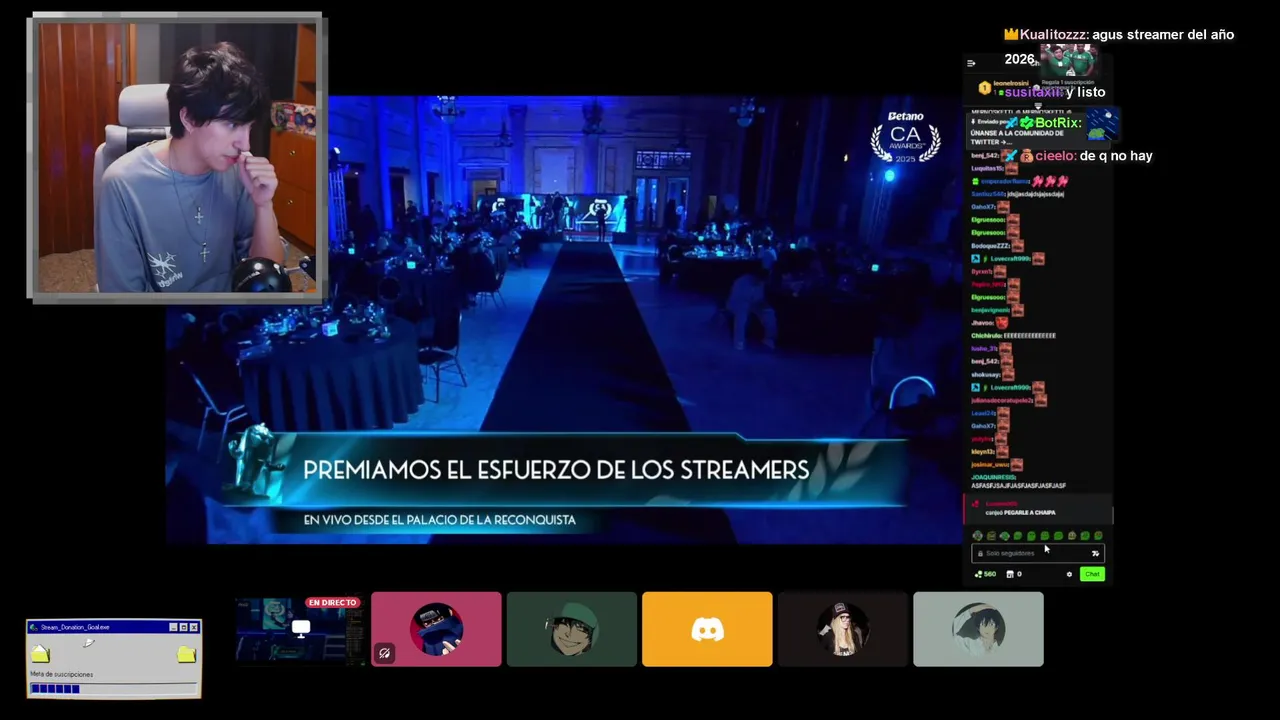Open the username julianadecoratupelo2 in chat
The image size is (1280, 720).
coord(1002,400)
